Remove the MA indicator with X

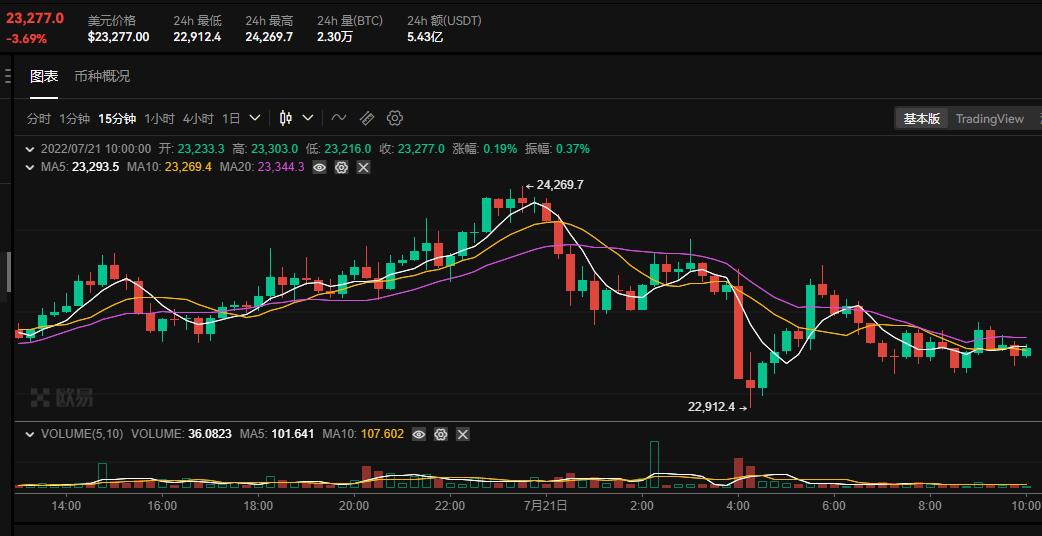pos(363,167)
